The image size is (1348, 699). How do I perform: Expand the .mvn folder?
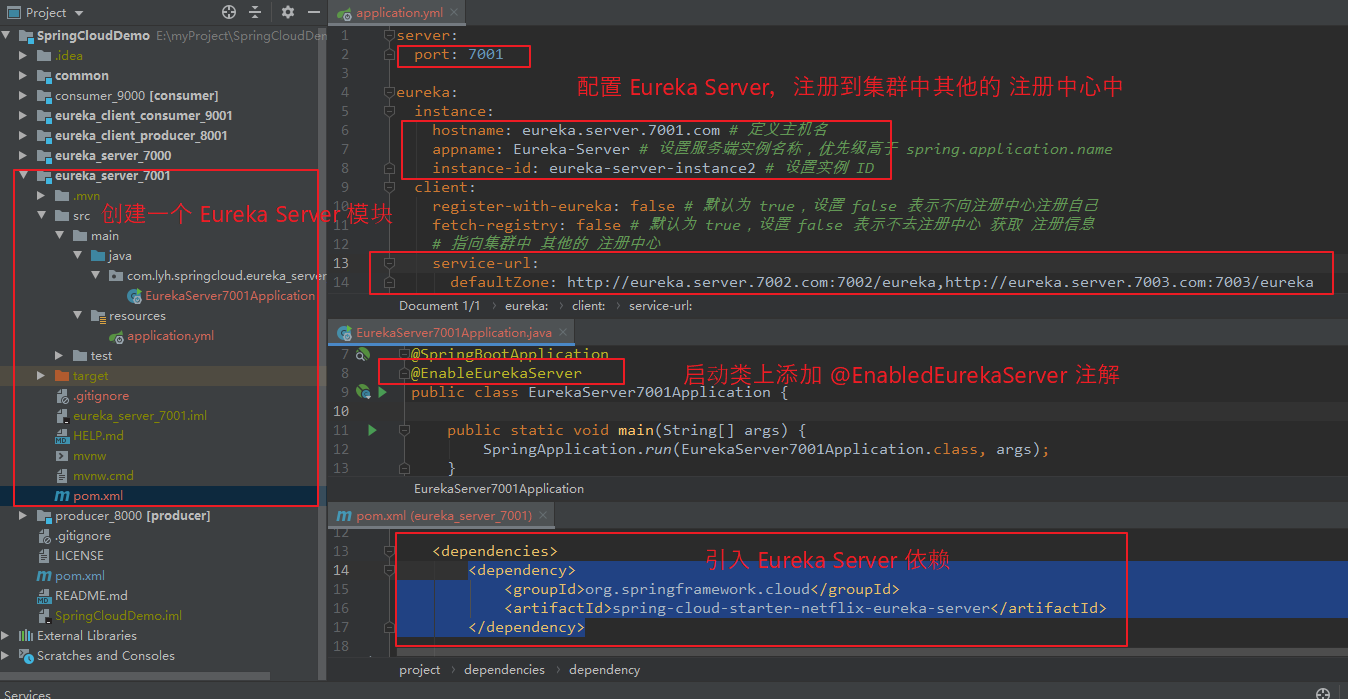[x=42, y=195]
